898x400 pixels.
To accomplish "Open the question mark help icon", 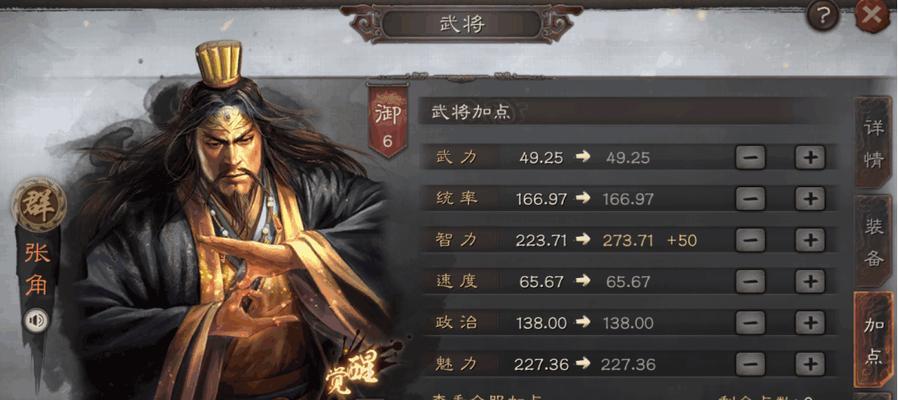I will [x=823, y=16].
